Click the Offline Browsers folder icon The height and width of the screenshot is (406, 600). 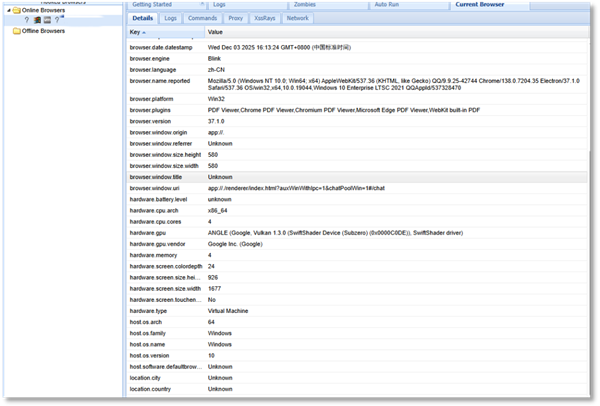(17, 30)
